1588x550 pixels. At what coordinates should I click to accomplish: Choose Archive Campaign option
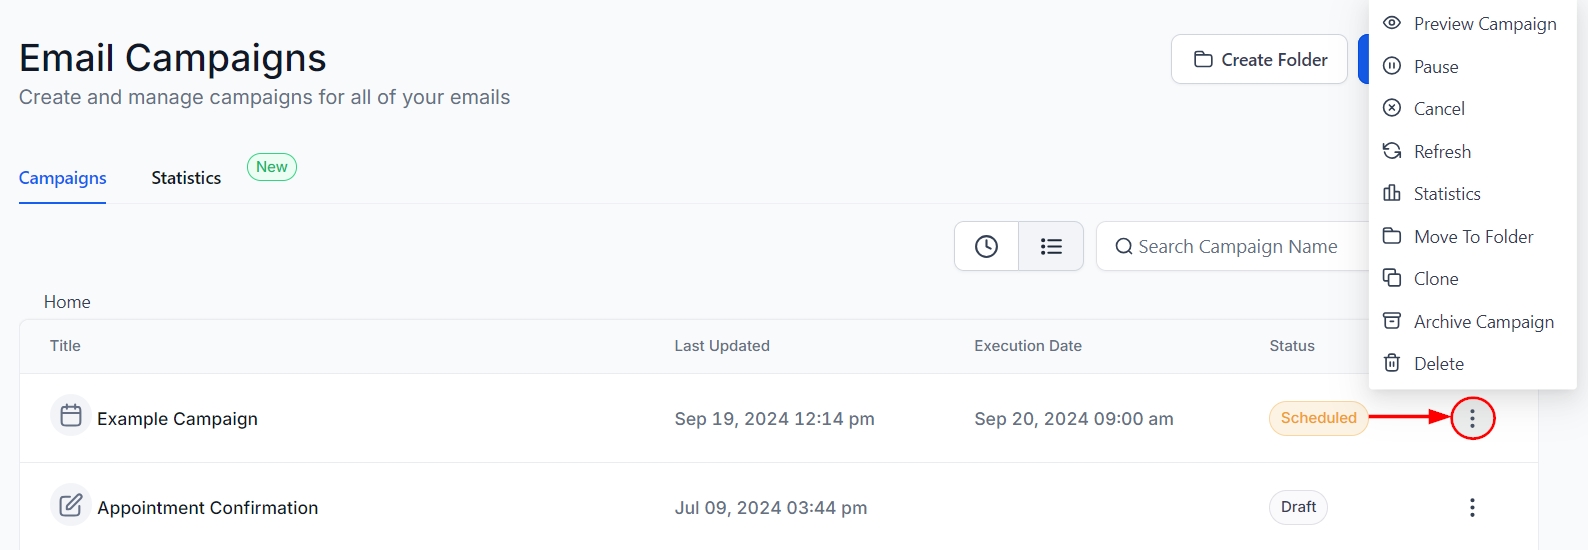pos(1483,322)
